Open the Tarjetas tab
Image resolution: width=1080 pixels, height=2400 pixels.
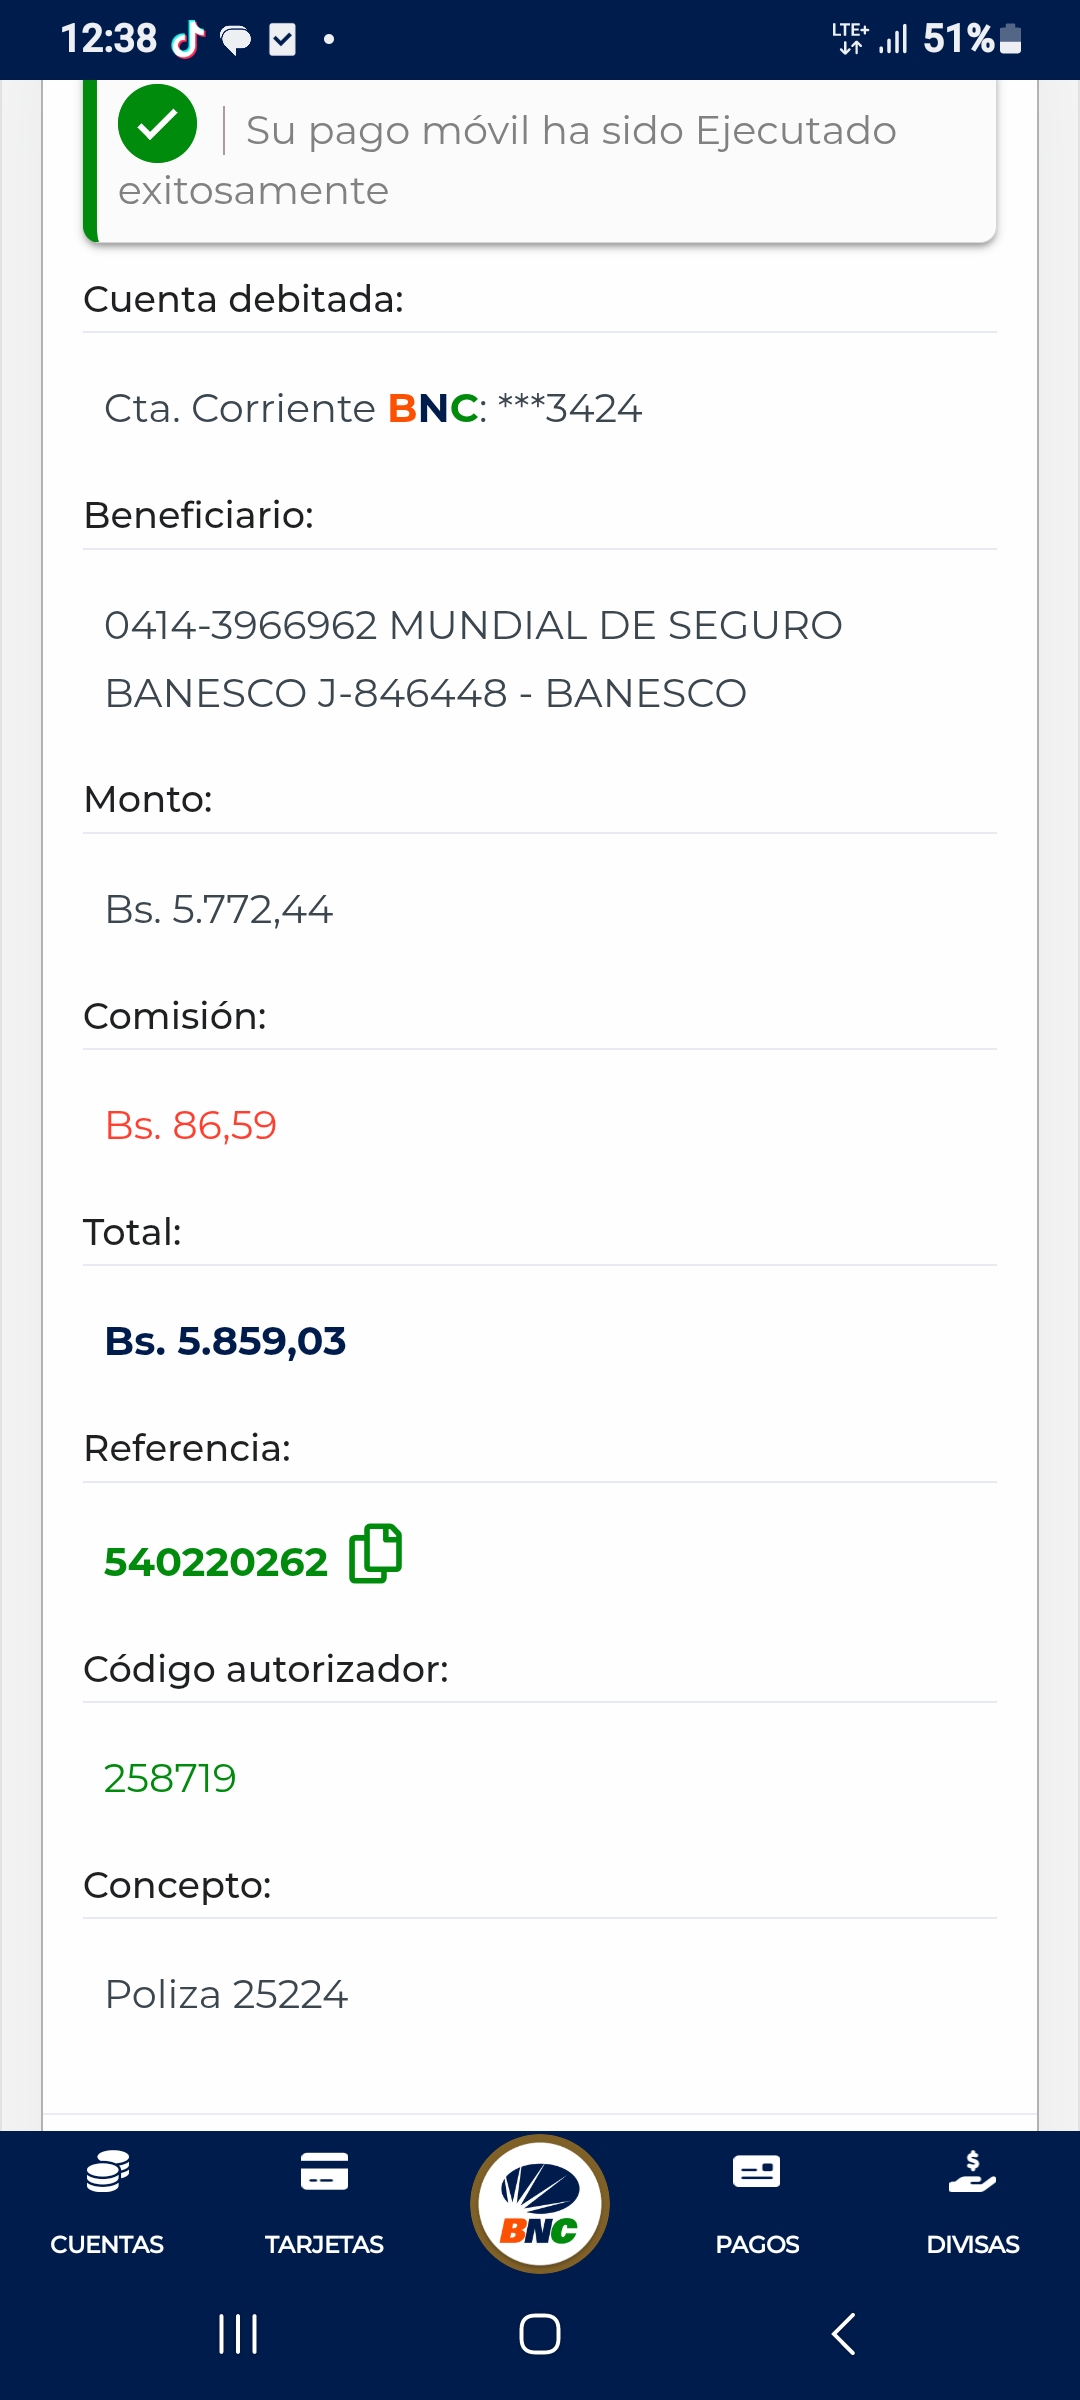324,2200
